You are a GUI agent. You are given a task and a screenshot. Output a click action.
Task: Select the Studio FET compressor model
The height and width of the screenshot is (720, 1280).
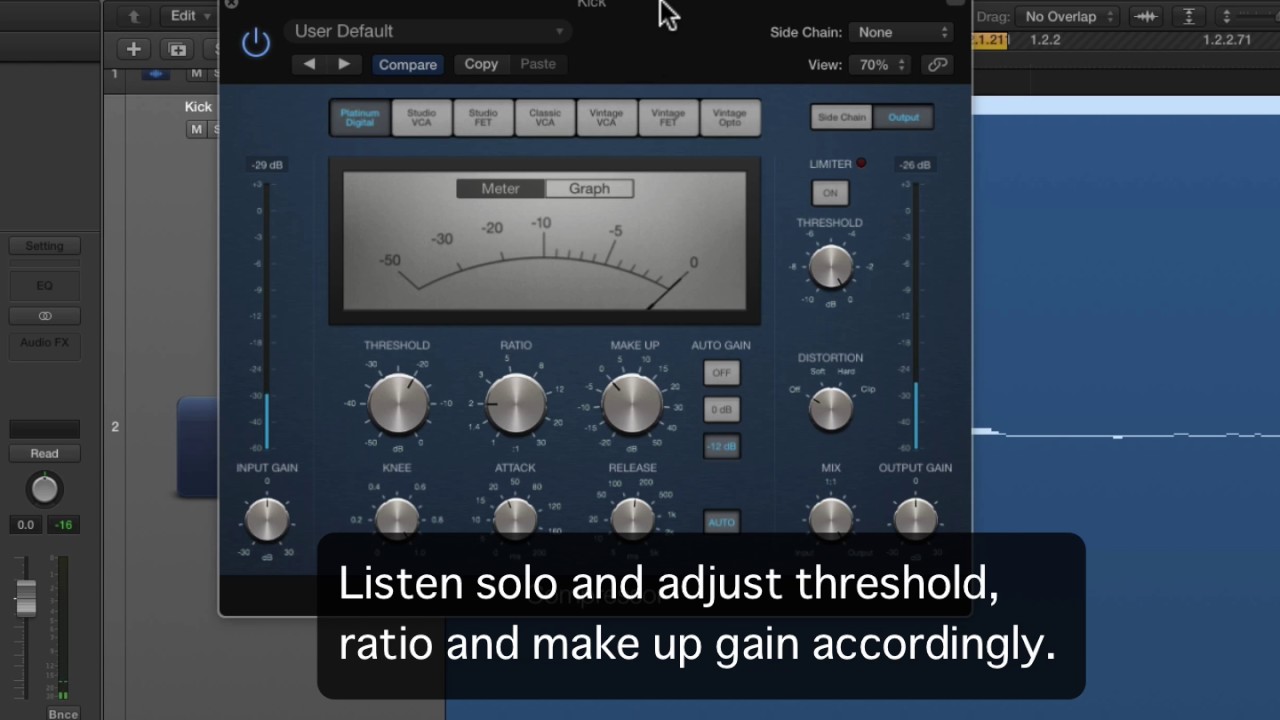click(483, 118)
